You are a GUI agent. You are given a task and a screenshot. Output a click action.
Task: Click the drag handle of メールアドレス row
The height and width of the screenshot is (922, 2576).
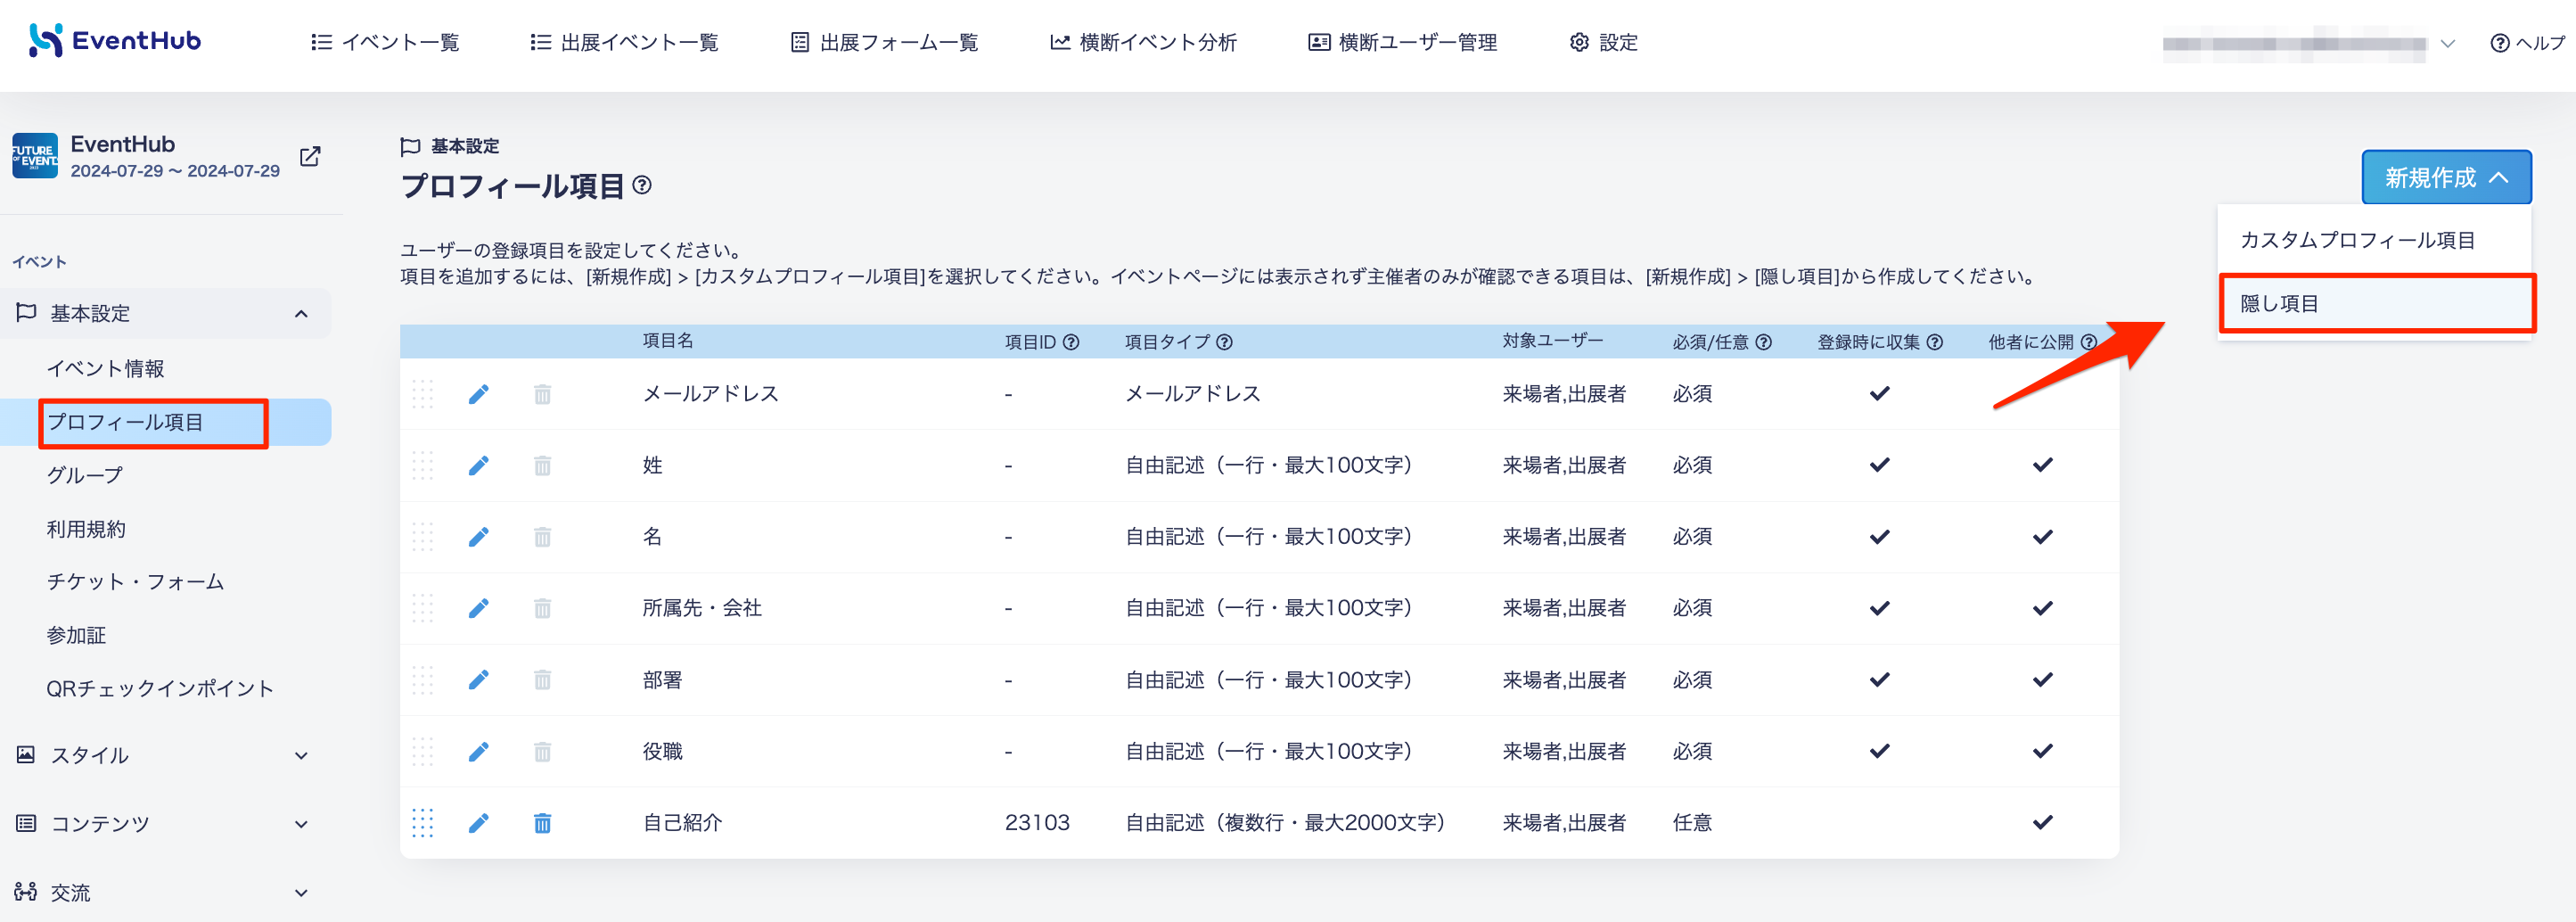(x=423, y=394)
